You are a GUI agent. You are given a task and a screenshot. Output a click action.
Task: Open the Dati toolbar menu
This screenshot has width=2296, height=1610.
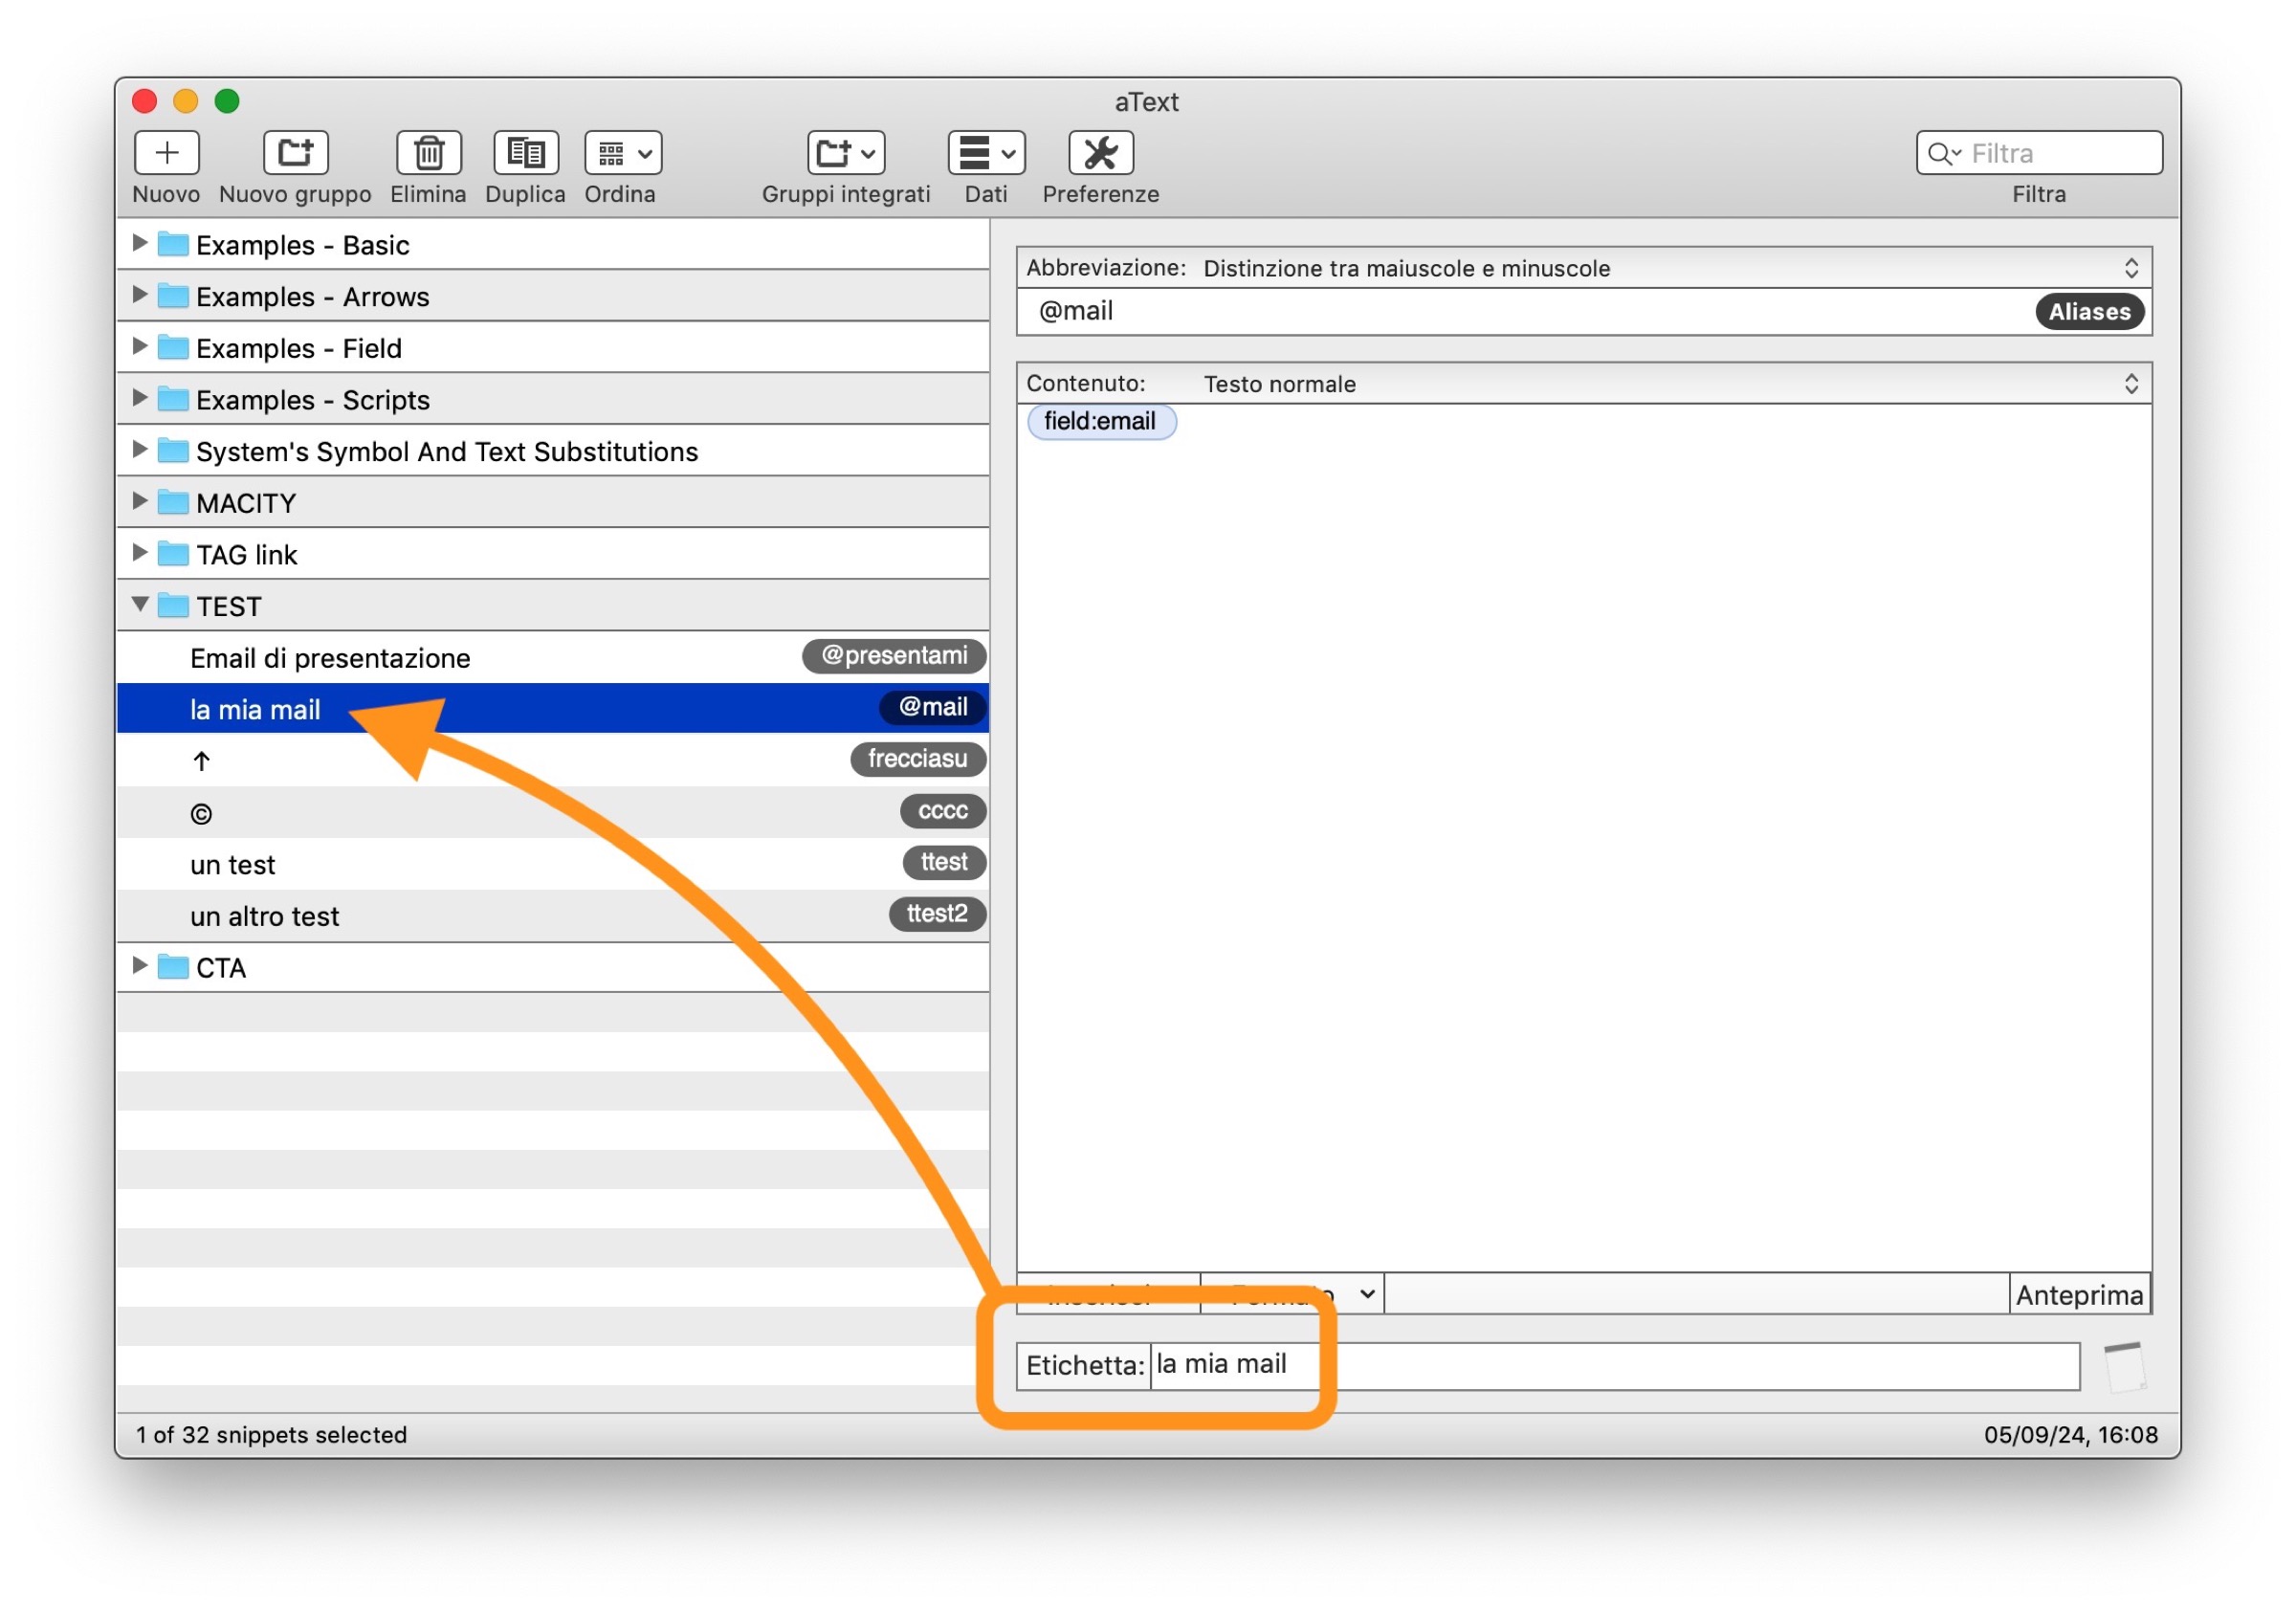pos(986,153)
